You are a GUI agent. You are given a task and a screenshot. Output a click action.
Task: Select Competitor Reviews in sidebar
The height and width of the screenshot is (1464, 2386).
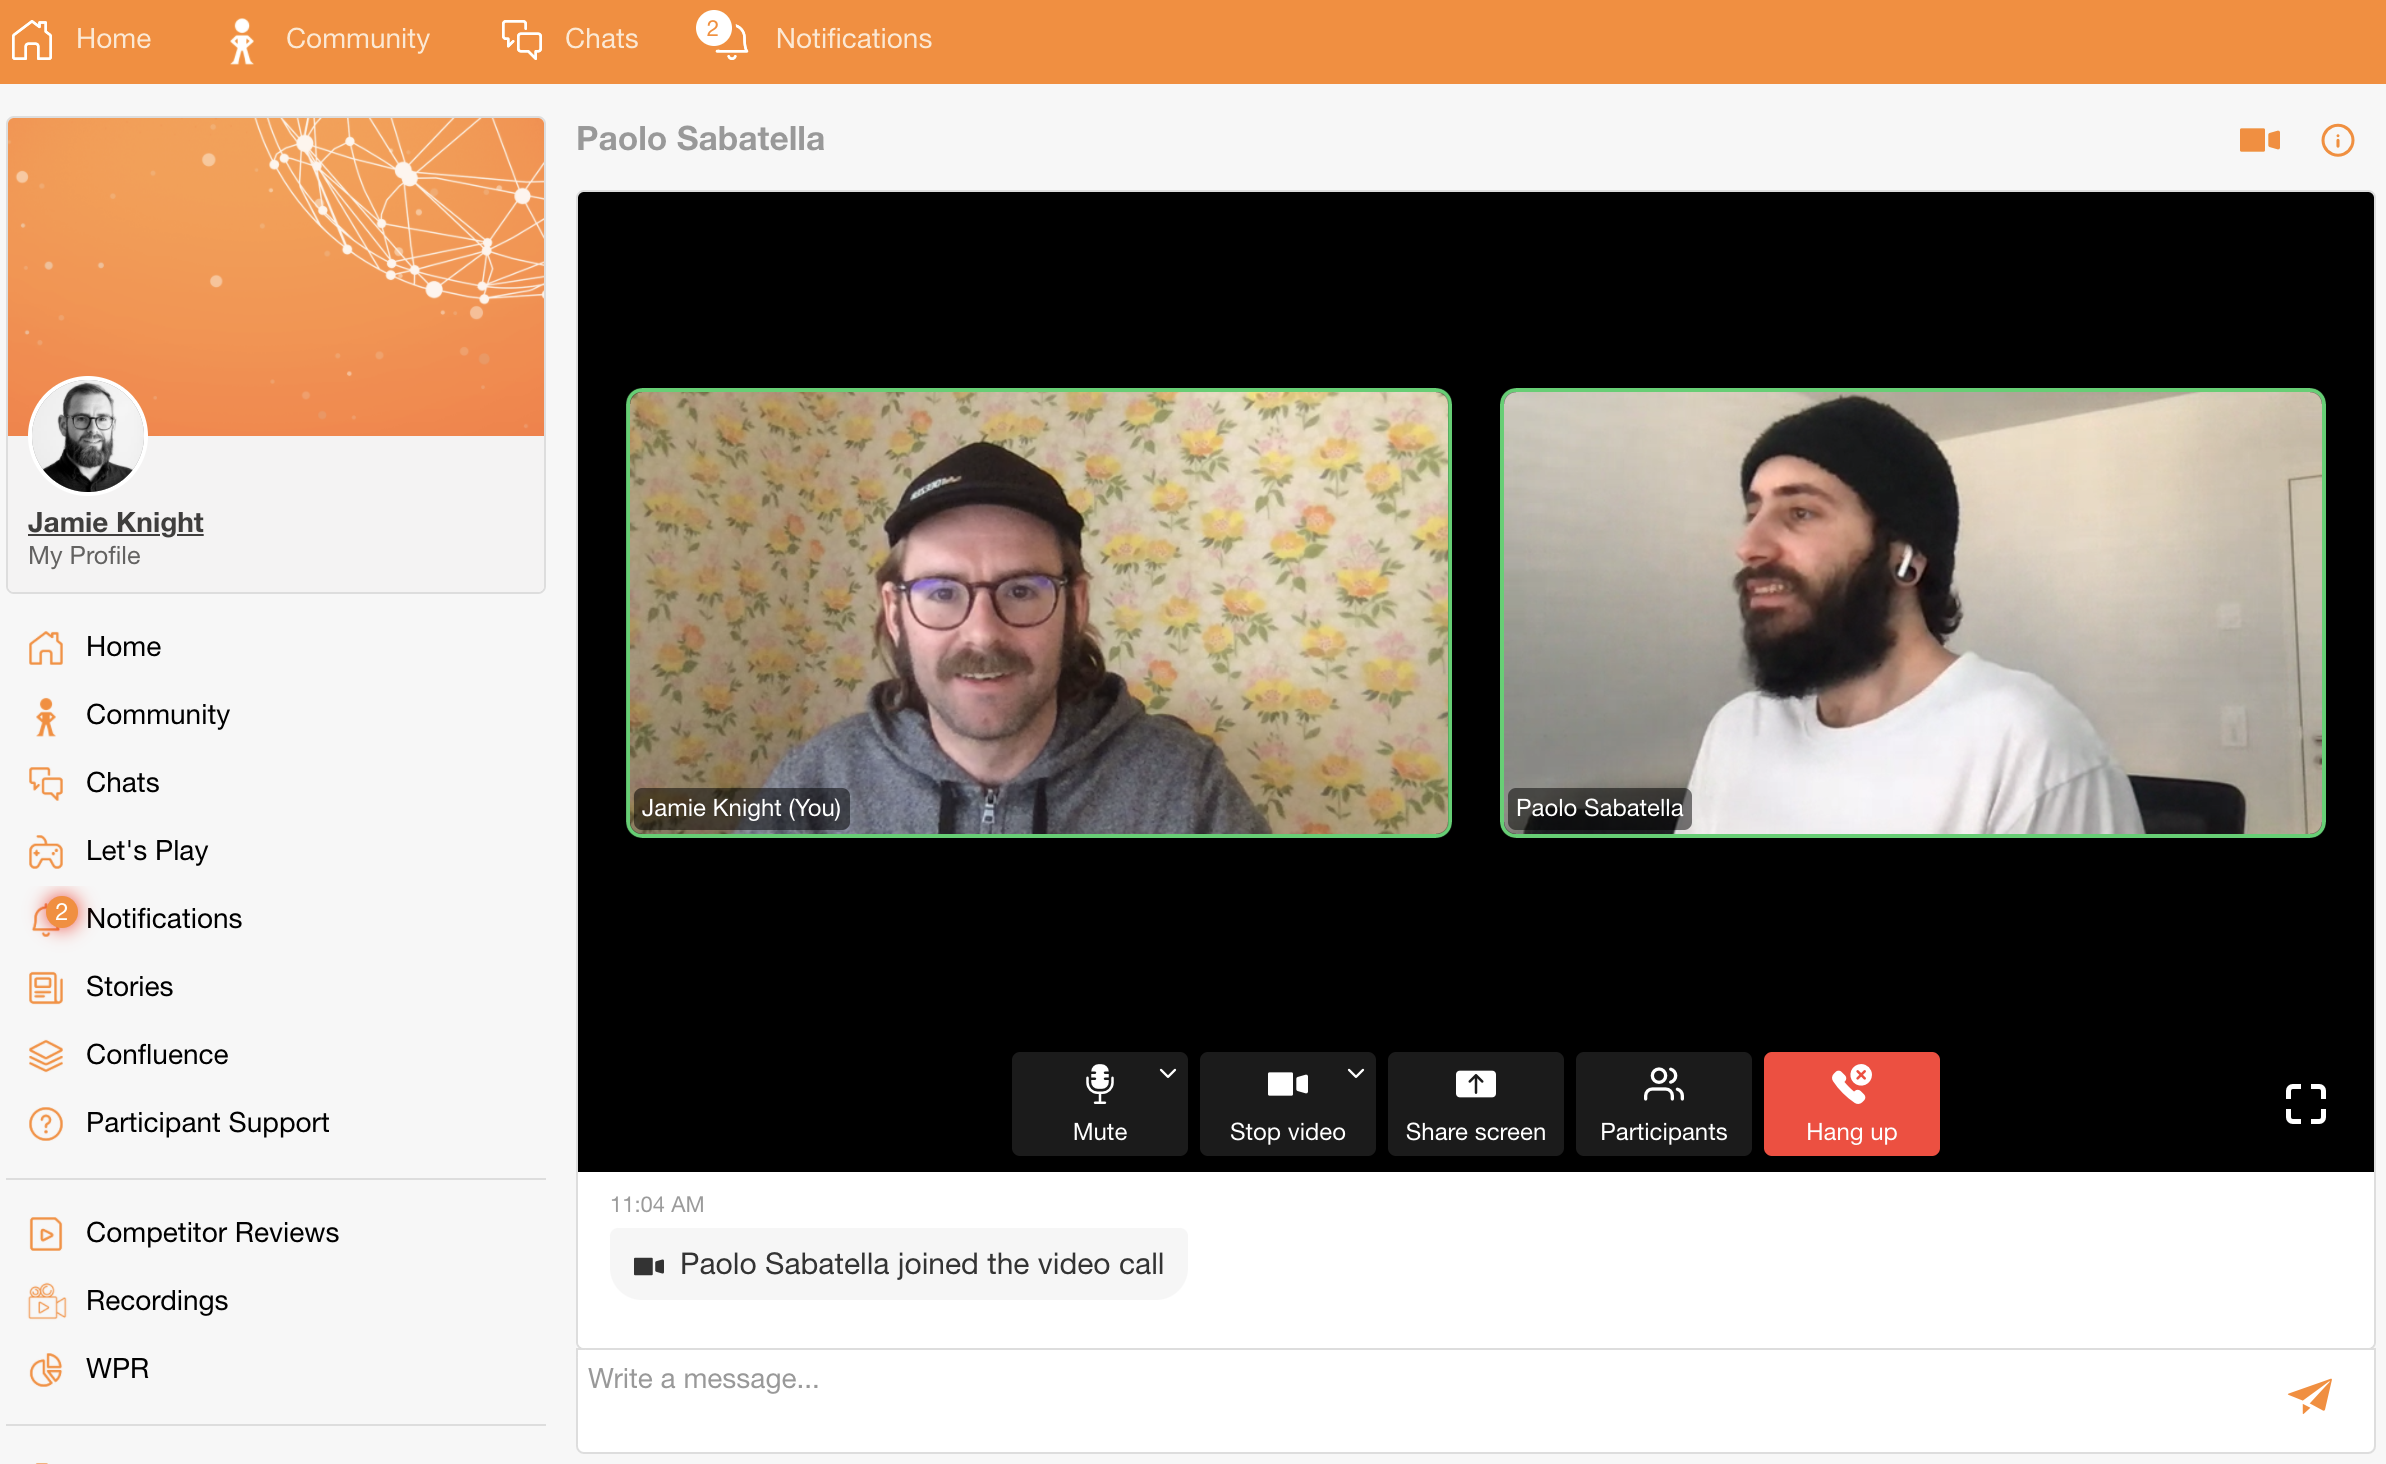point(212,1233)
